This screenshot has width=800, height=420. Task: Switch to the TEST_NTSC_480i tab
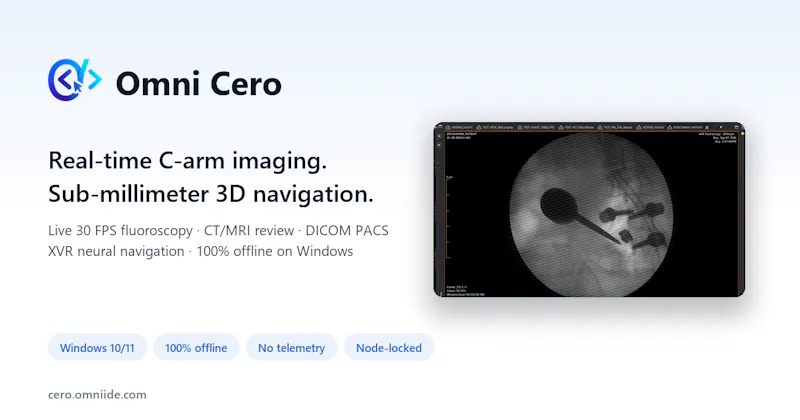coord(495,127)
